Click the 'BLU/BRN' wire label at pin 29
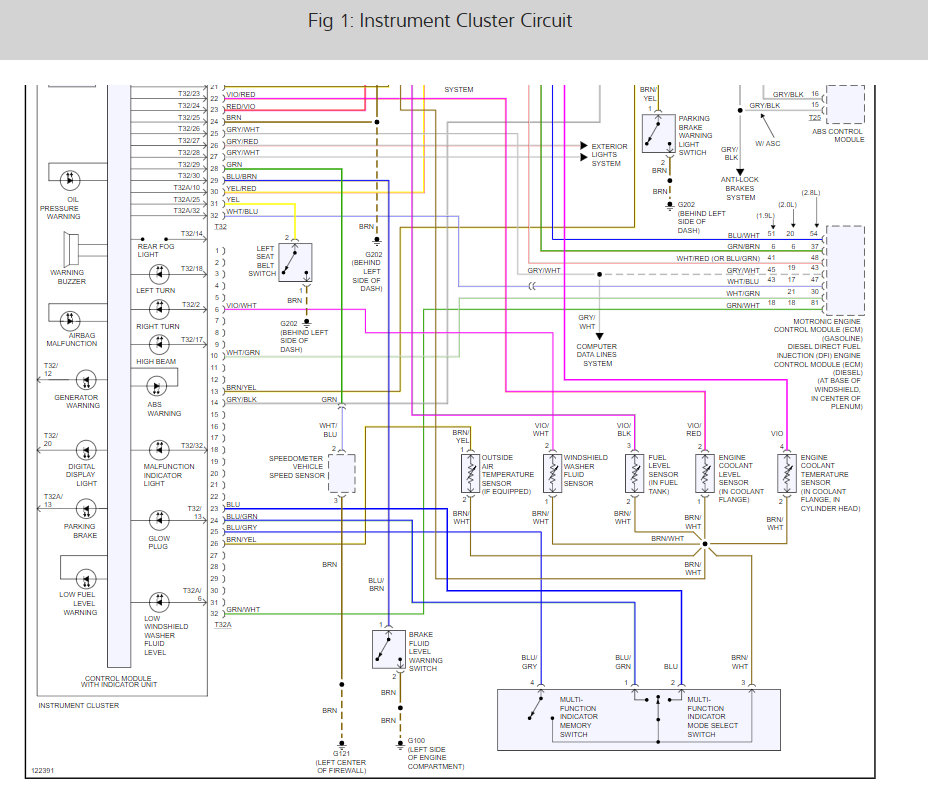This screenshot has height=805, width=928. (x=241, y=176)
